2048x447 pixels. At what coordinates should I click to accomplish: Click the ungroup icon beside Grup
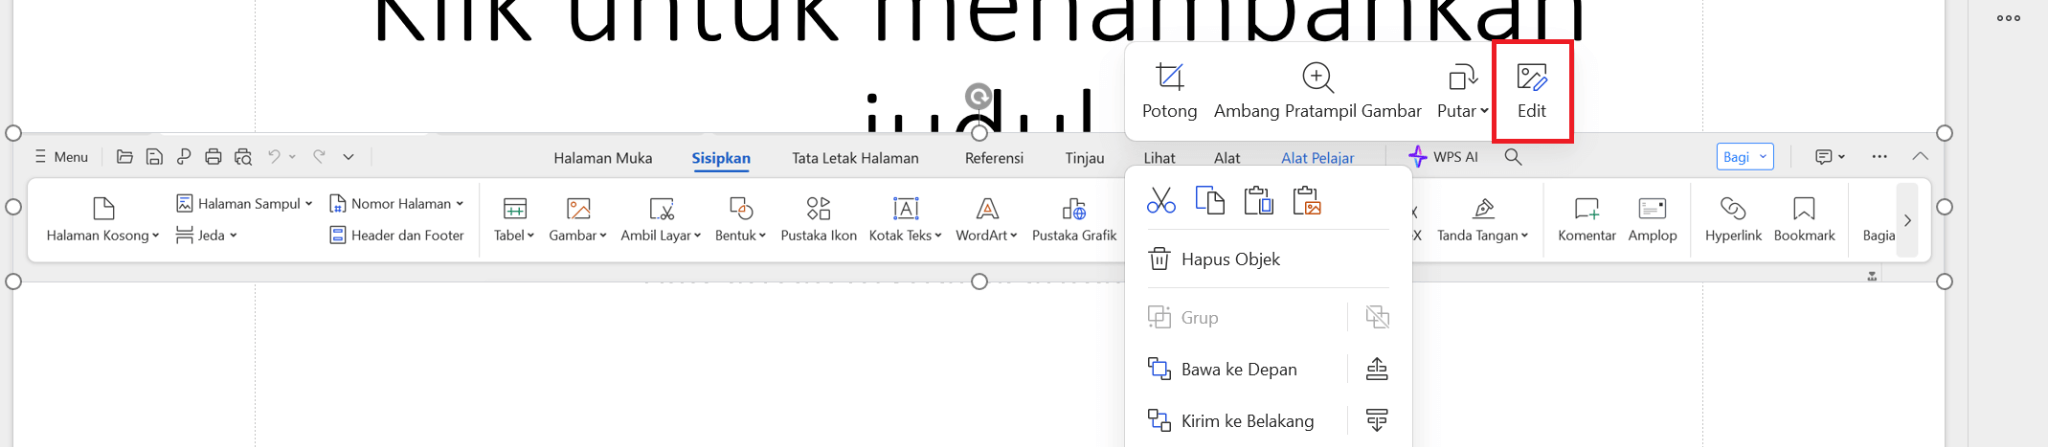pos(1377,317)
